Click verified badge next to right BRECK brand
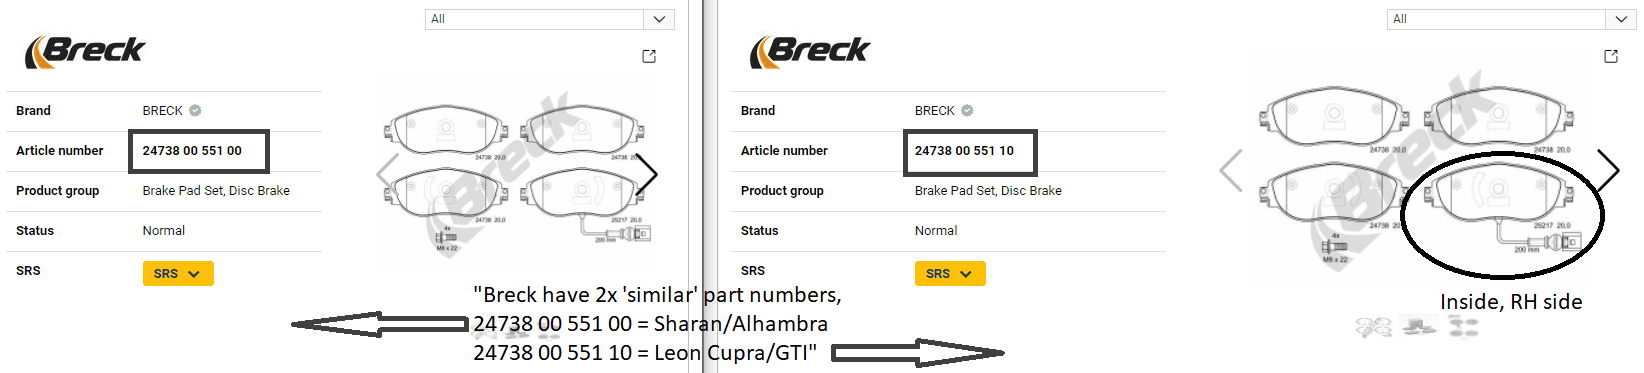The image size is (1644, 373). click(967, 111)
